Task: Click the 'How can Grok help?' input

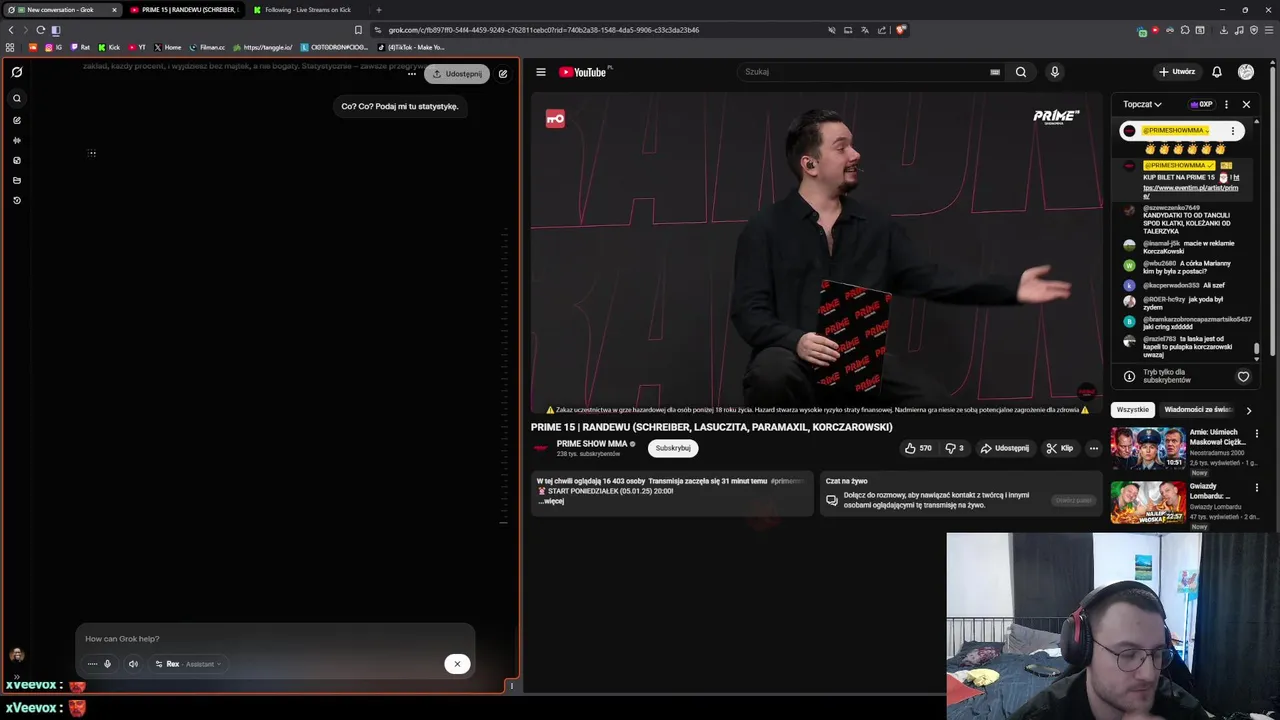Action: [275, 639]
